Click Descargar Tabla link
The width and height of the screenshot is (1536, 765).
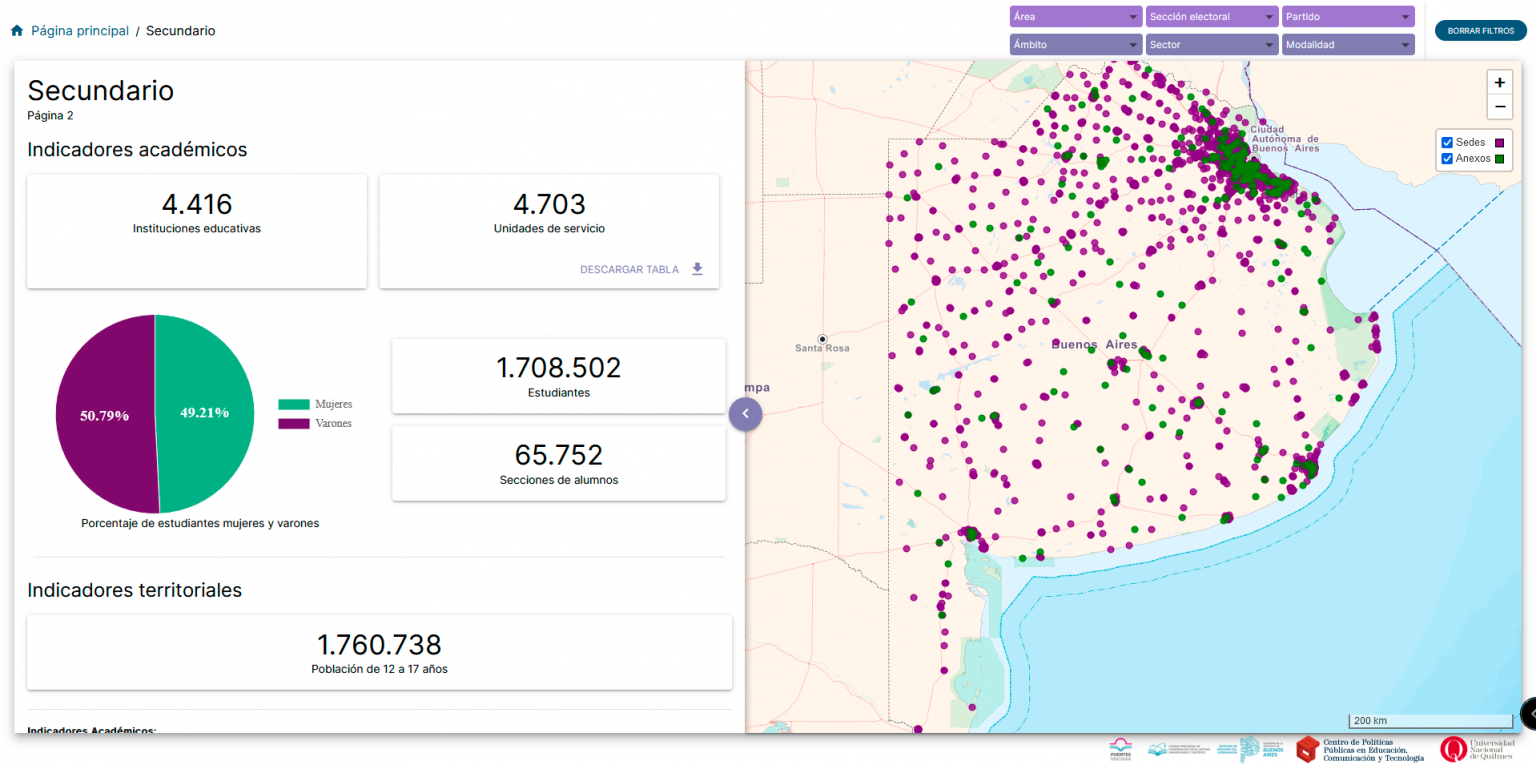[x=629, y=269]
